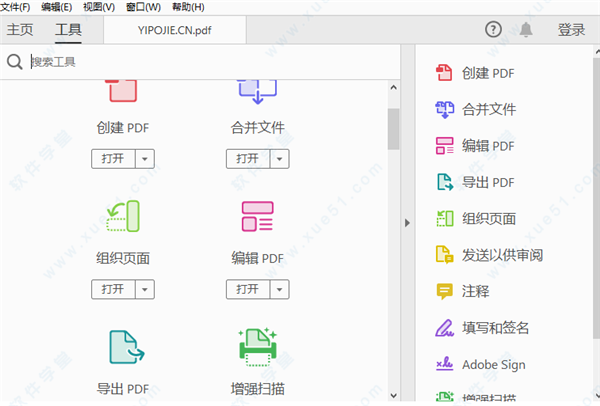Click 打开 button under 编辑 PDF
This screenshot has height=406, width=600.
pos(248,289)
